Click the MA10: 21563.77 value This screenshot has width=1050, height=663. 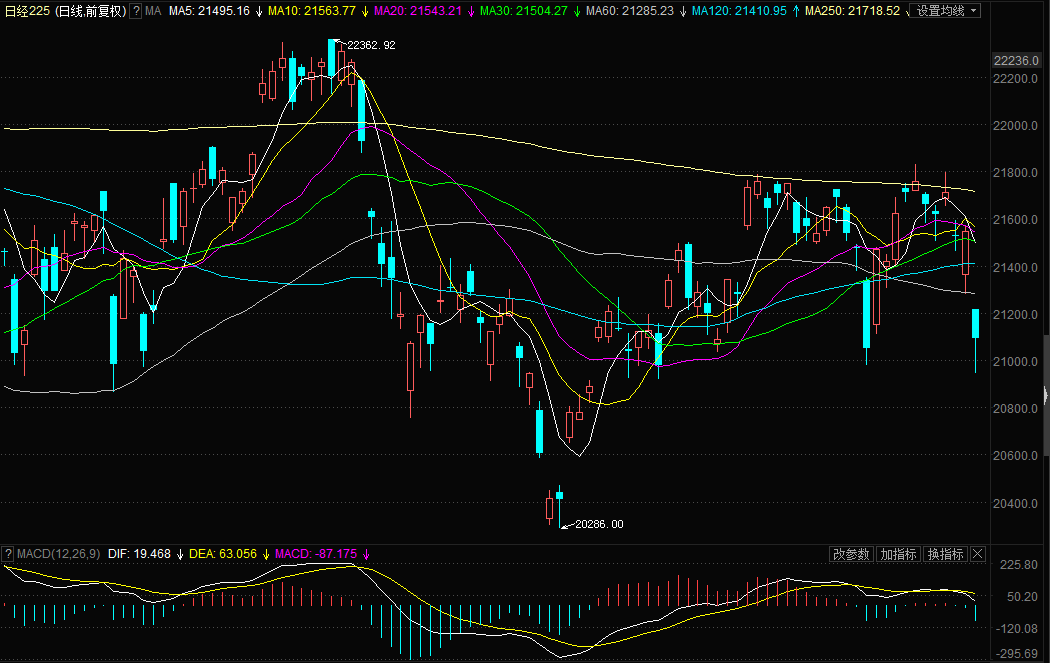[x=312, y=11]
